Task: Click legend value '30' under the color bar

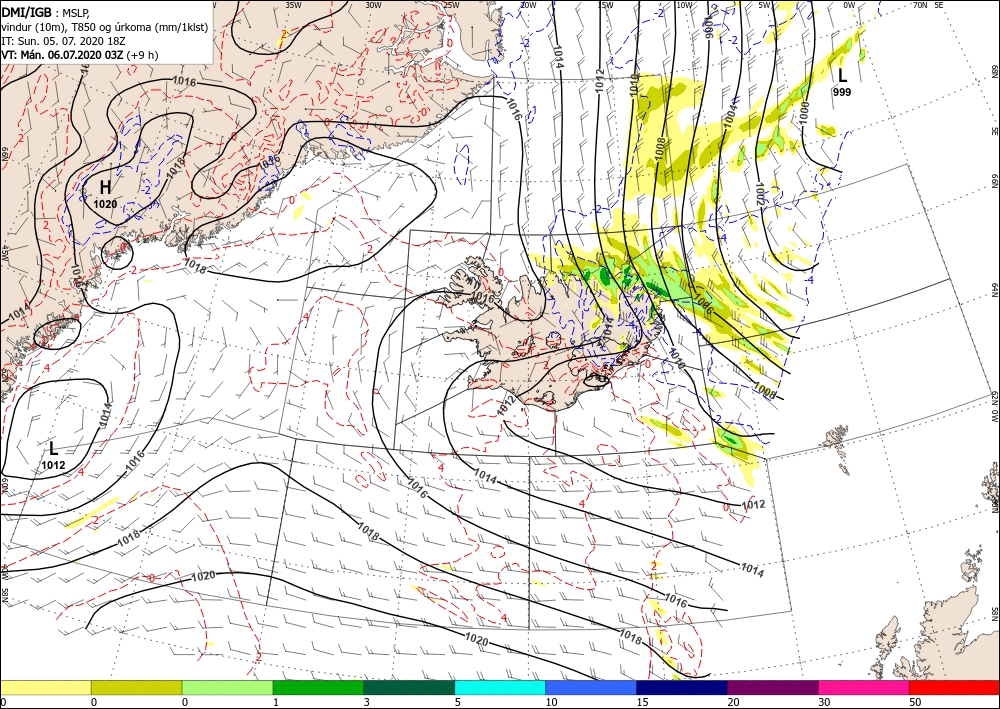Action: pyautogui.click(x=824, y=703)
